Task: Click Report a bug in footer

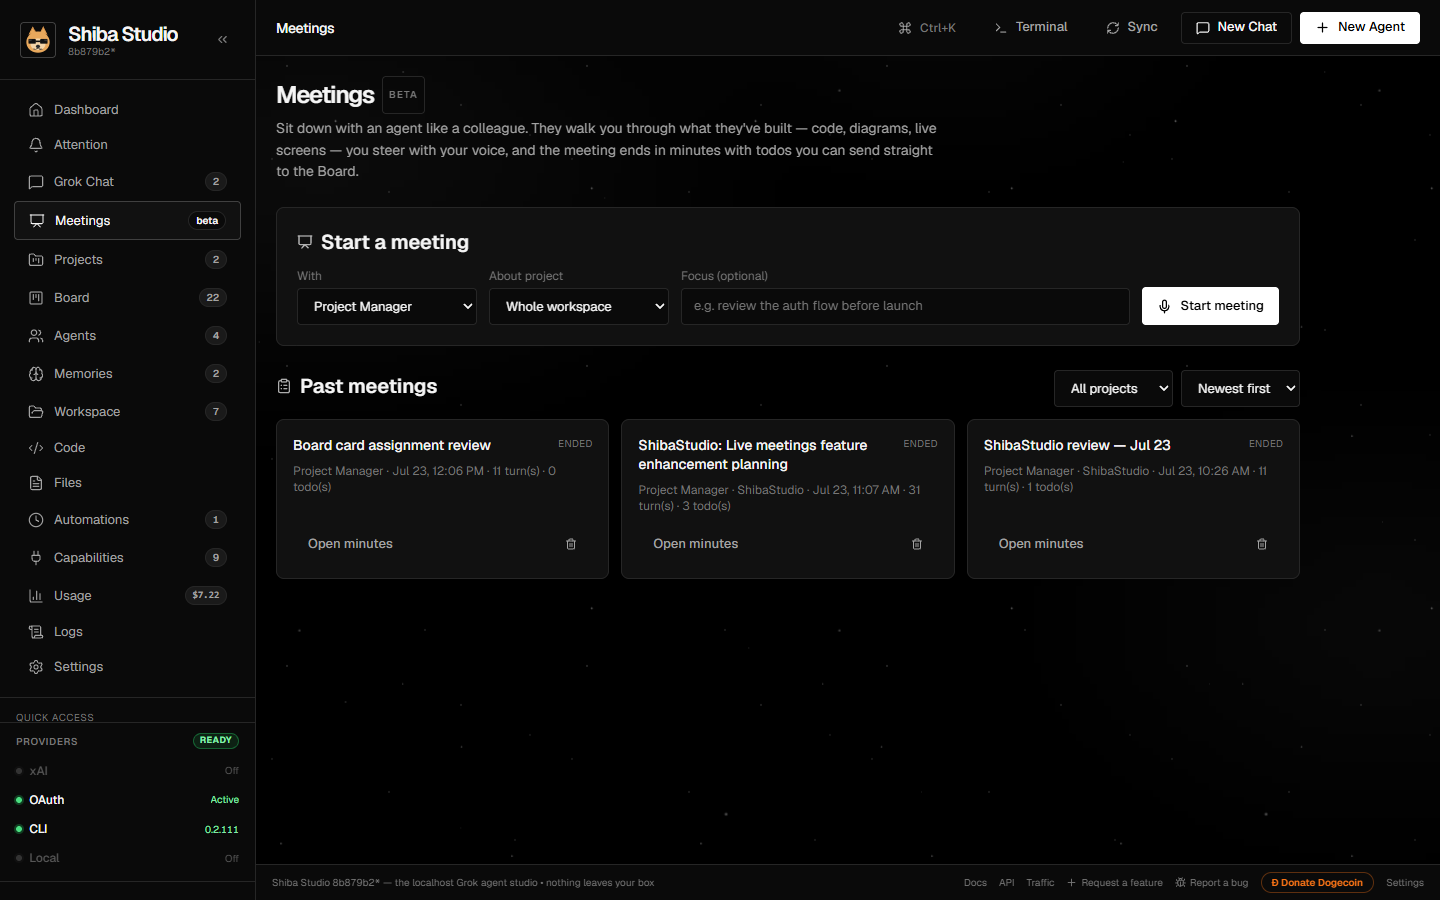Action: (1212, 883)
